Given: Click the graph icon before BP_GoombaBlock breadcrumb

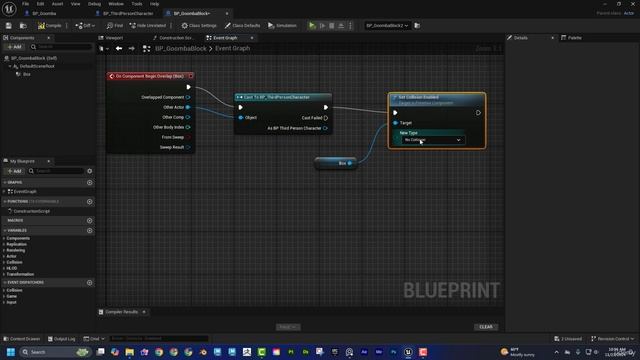Looking at the screenshot, I should click(147, 49).
